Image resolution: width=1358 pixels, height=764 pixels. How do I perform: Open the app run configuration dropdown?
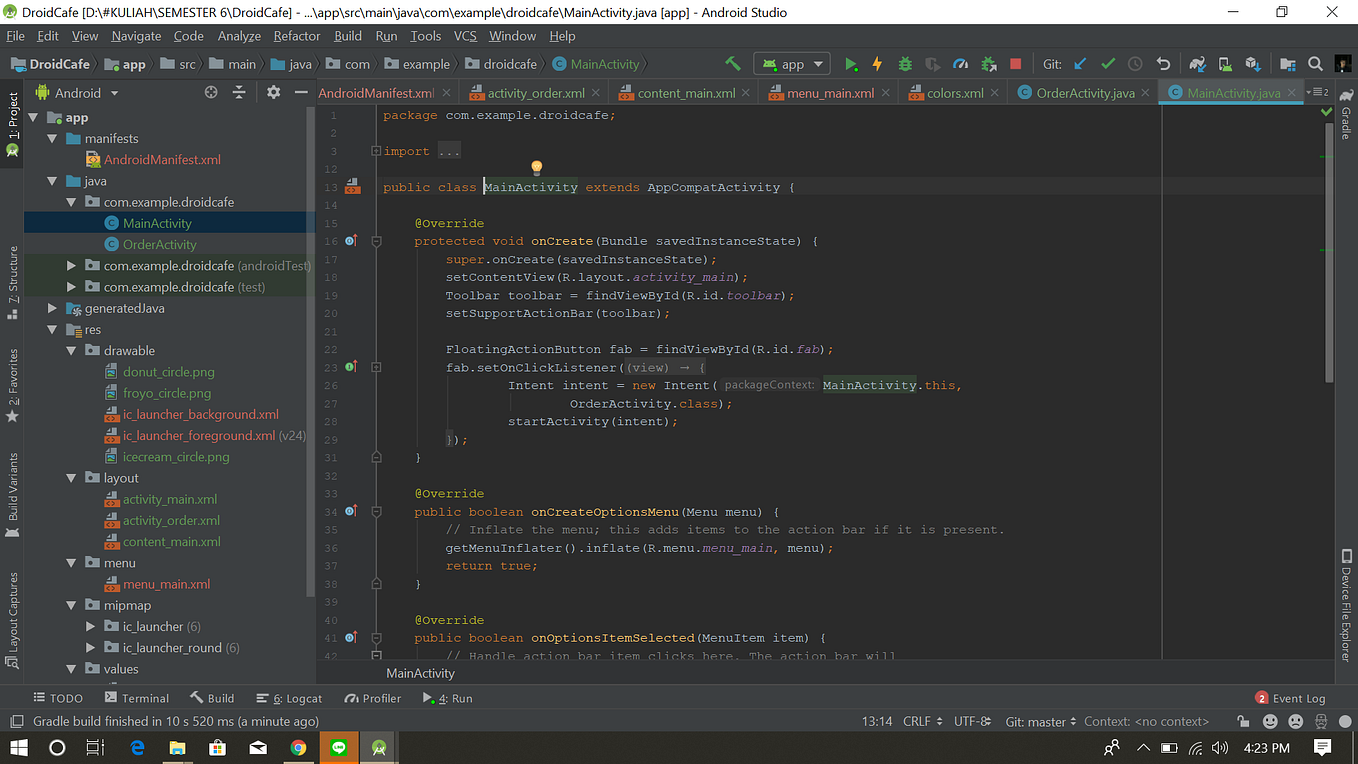click(x=791, y=62)
